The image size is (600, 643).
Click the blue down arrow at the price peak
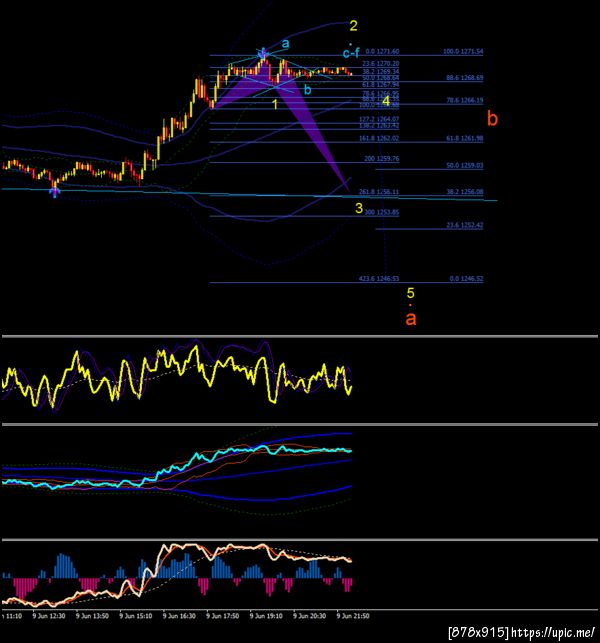[x=262, y=53]
